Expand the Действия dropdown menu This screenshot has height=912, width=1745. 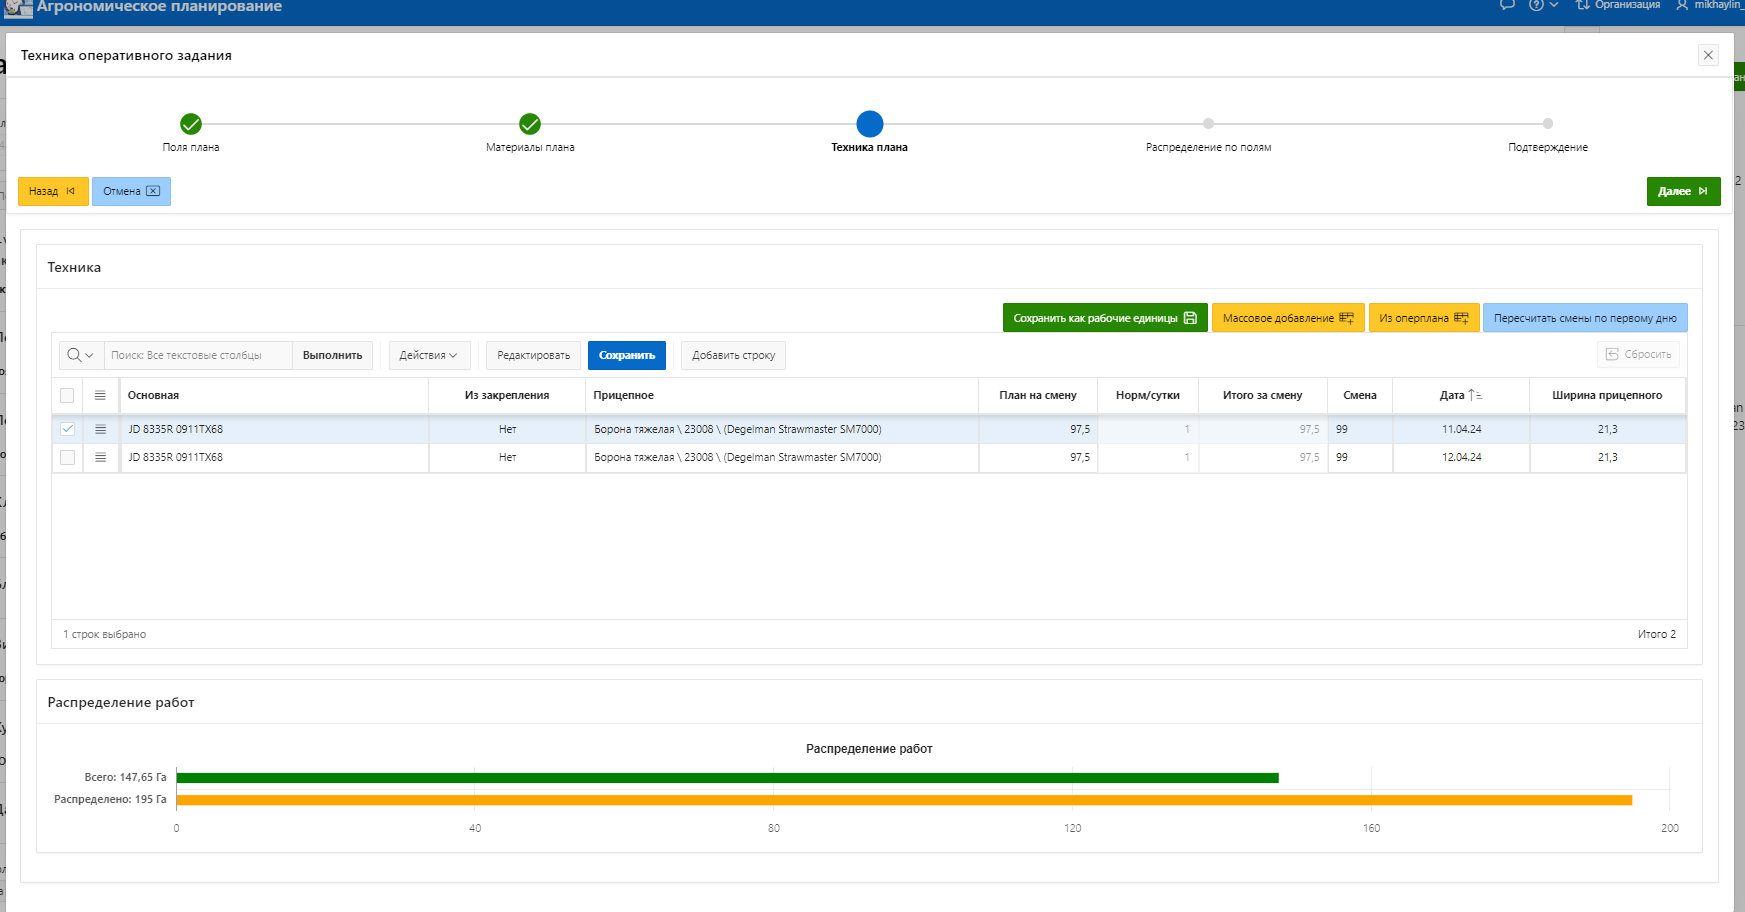coord(428,355)
